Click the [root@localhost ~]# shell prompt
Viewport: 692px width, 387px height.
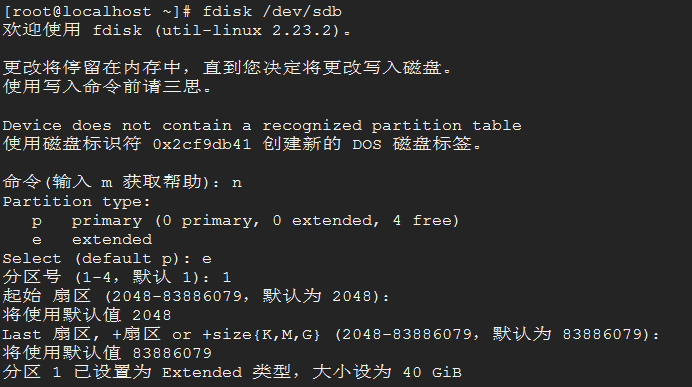pyautogui.click(x=97, y=11)
